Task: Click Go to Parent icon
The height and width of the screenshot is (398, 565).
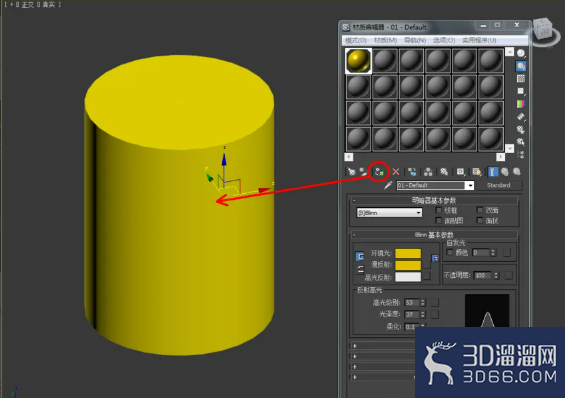Action: pos(504,172)
